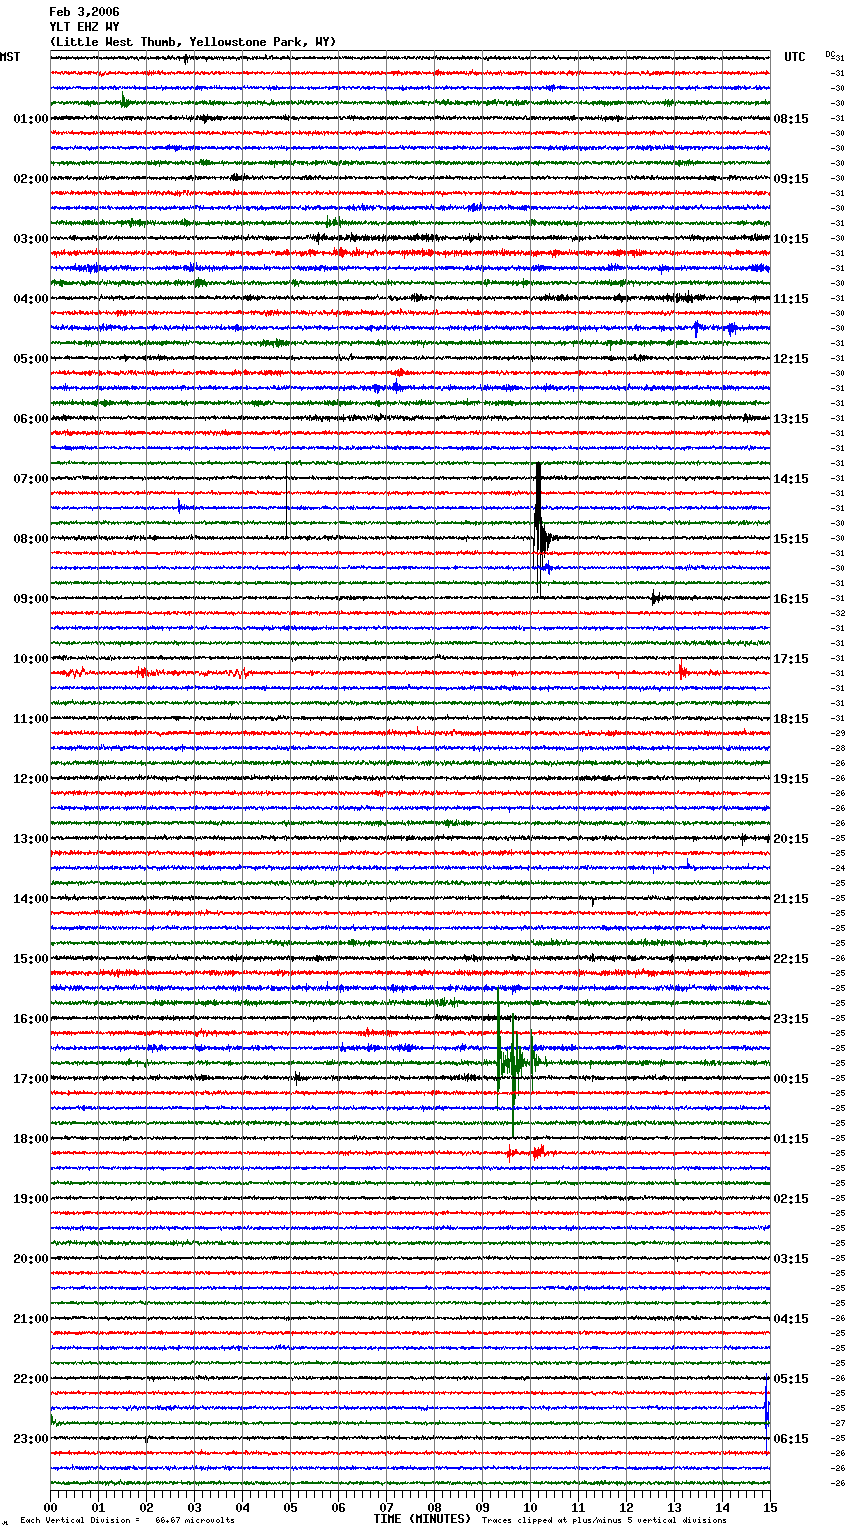
Task: Select the 09:00 MST row label
Action: (x=31, y=599)
